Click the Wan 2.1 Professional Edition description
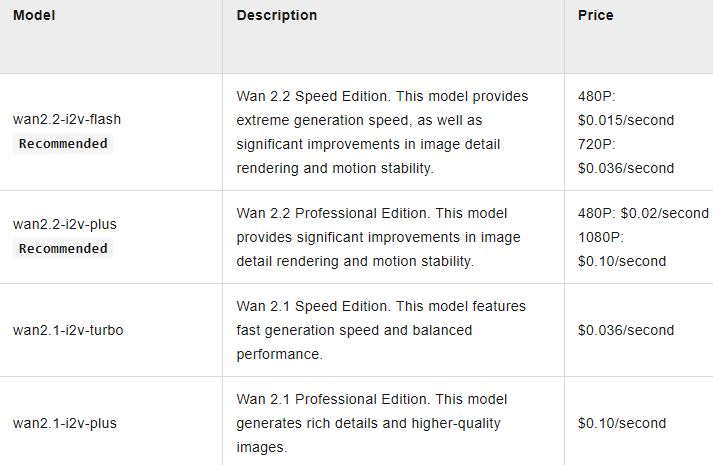 click(385, 423)
